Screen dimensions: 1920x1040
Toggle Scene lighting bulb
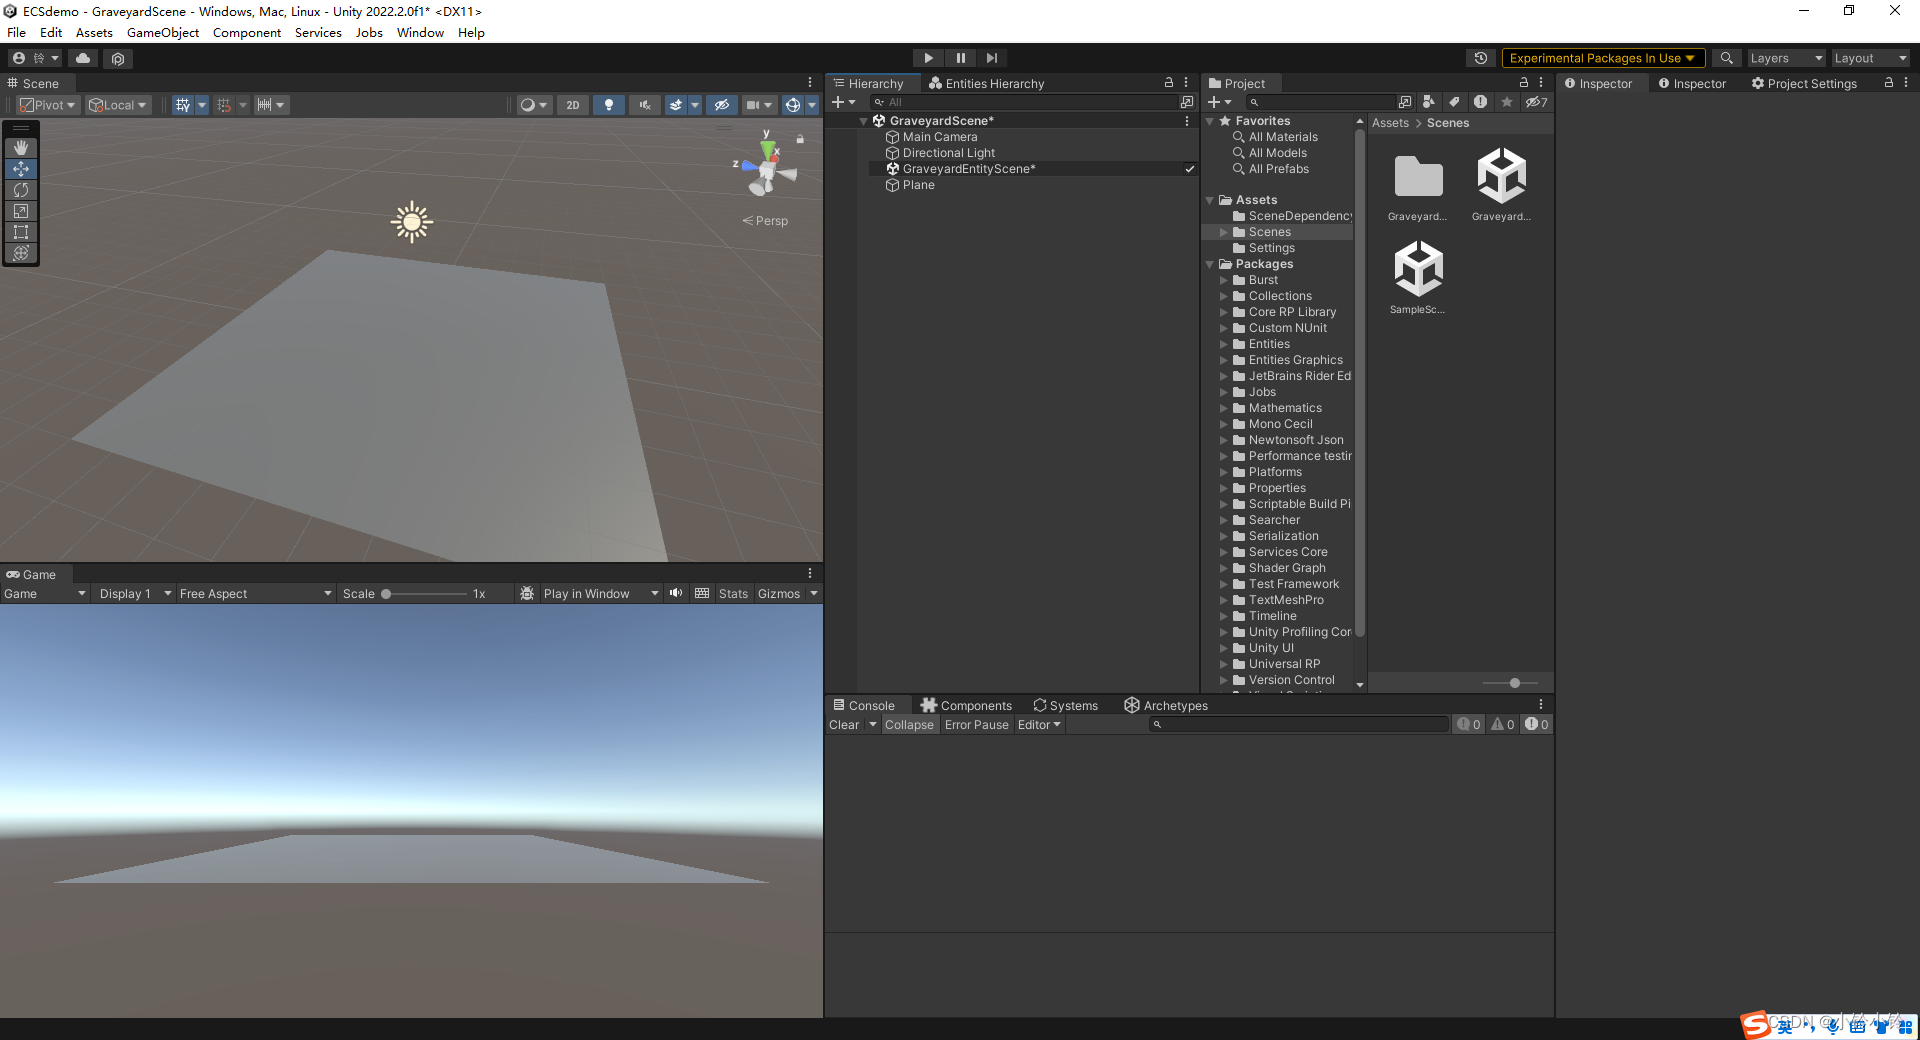coord(609,105)
